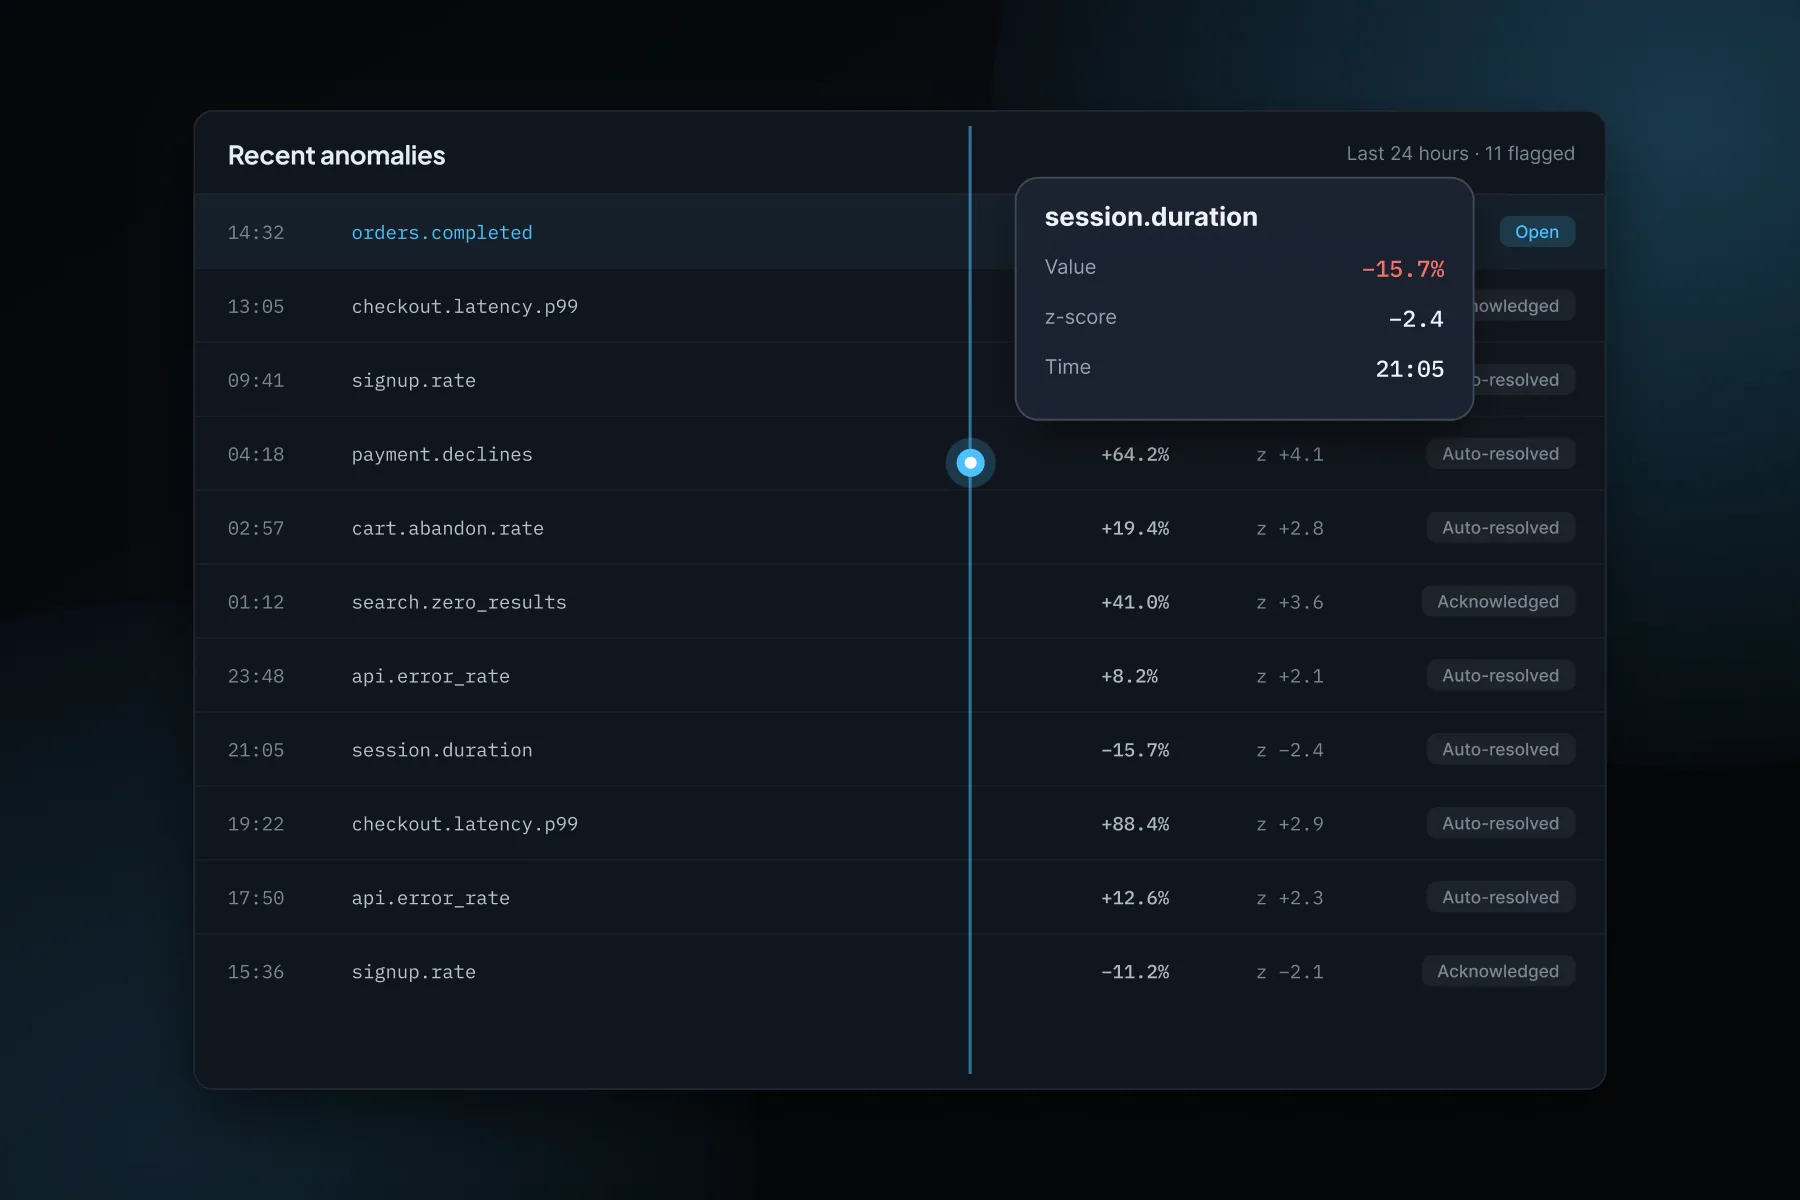Click Auto-resolved badge in the 23:48 row
The width and height of the screenshot is (1800, 1200).
(1500, 676)
